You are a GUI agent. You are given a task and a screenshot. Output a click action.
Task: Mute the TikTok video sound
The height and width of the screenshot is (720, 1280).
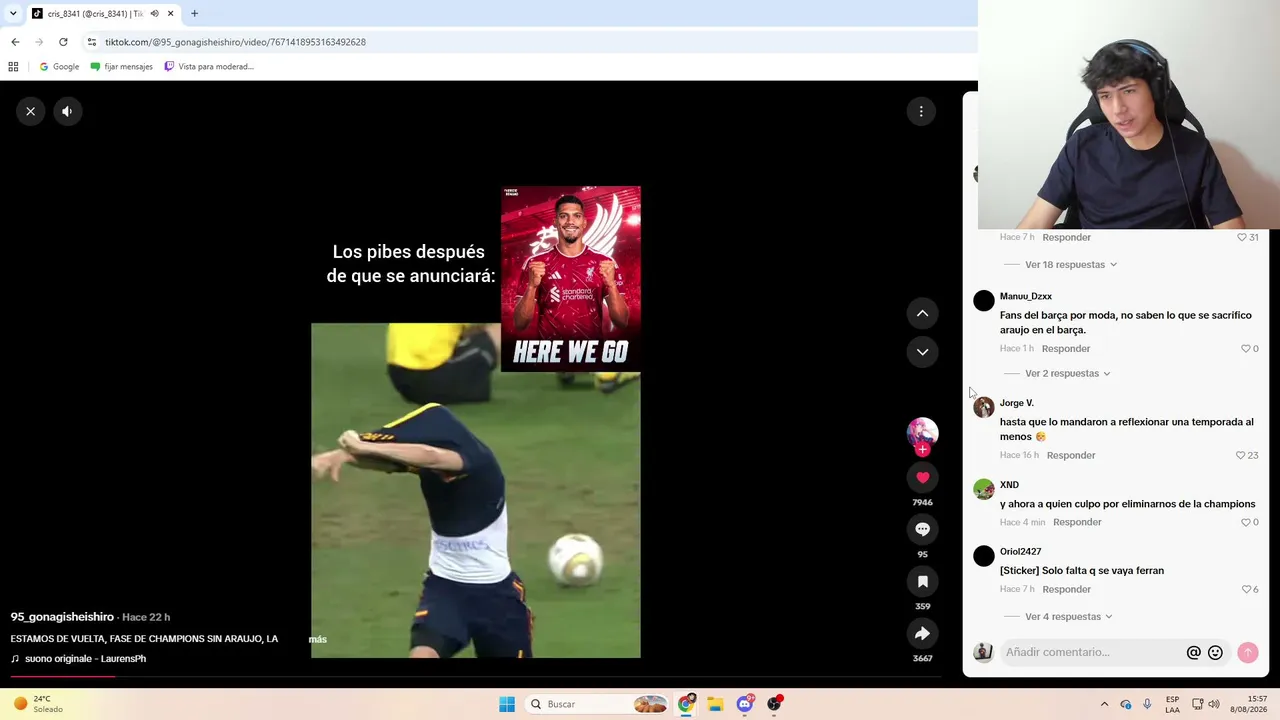pyautogui.click(x=67, y=111)
